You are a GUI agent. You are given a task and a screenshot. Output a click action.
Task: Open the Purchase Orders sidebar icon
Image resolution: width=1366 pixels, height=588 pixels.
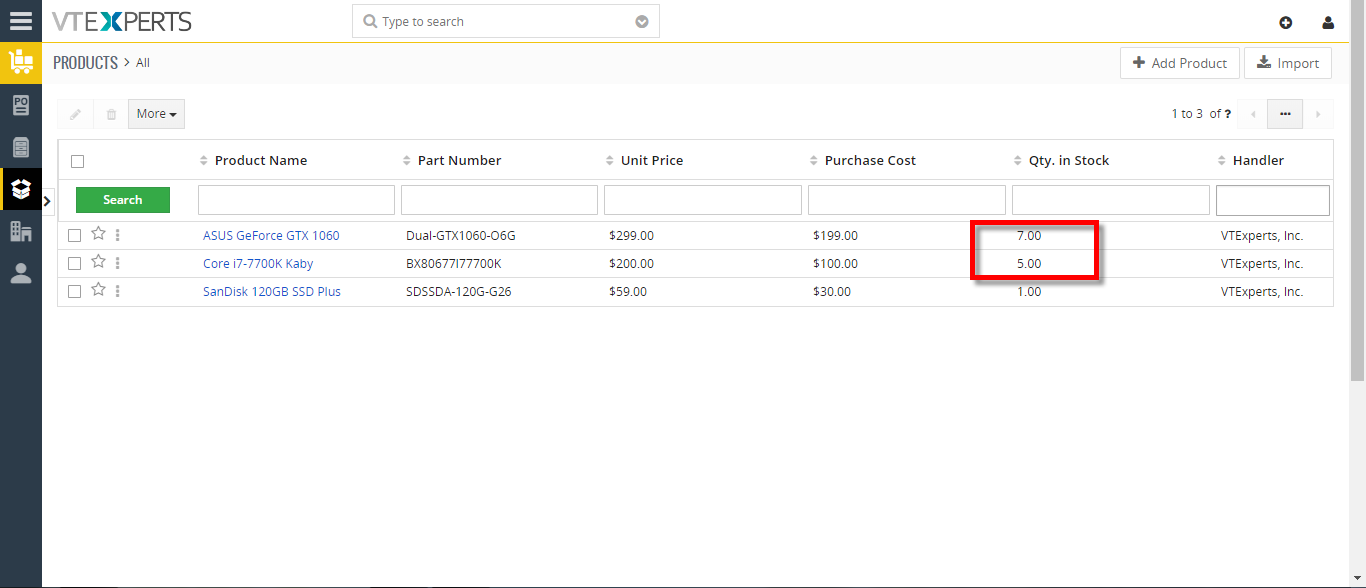(20, 105)
